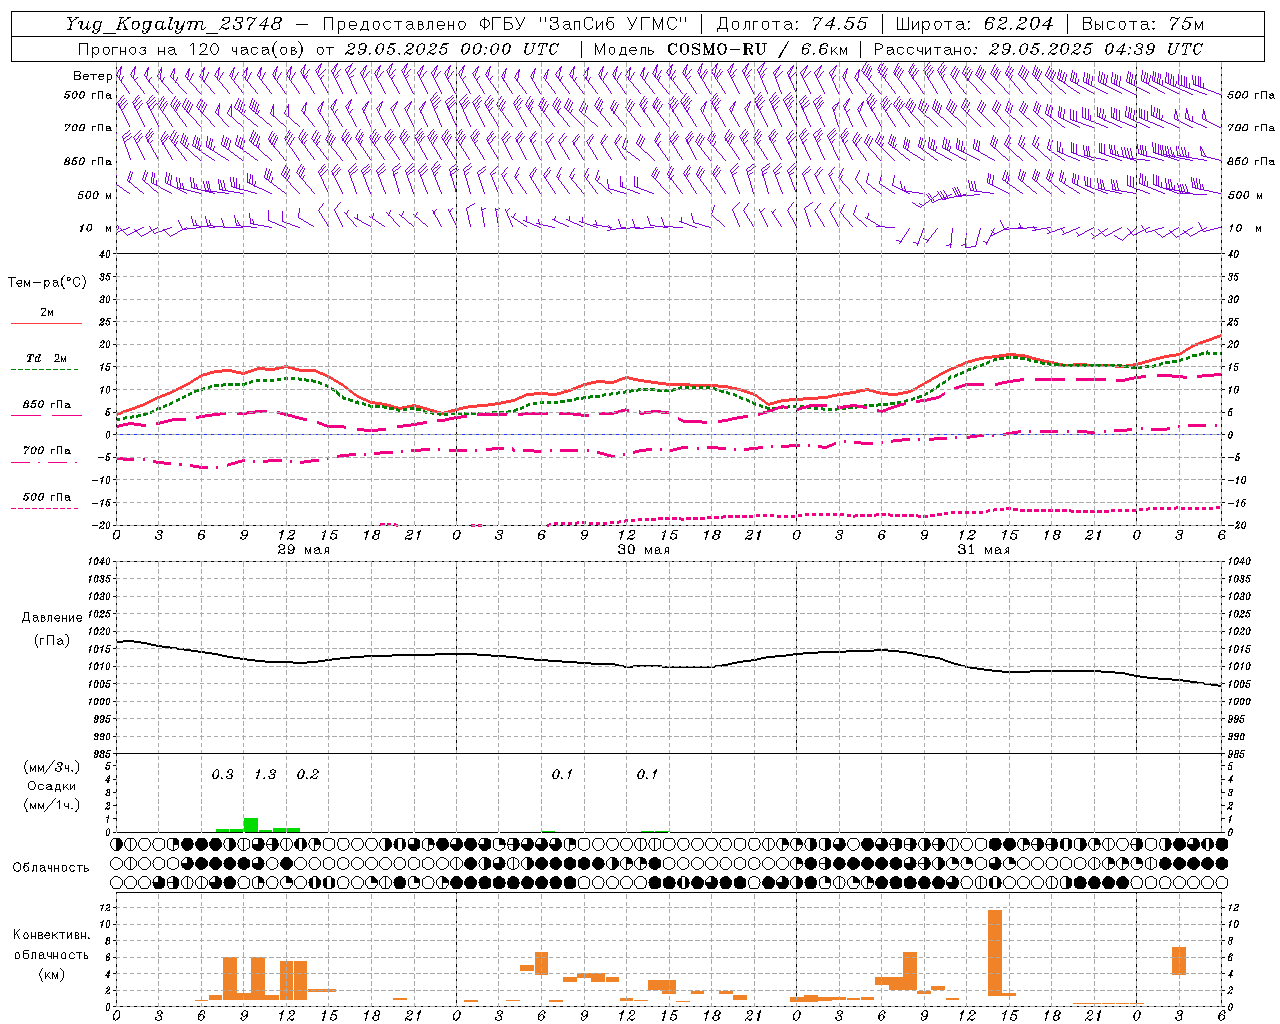Click the computed time Рассчитано: 29.05.2025 04:39 UTC
This screenshot has height=1024, width=1280.
pyautogui.click(x=1038, y=49)
